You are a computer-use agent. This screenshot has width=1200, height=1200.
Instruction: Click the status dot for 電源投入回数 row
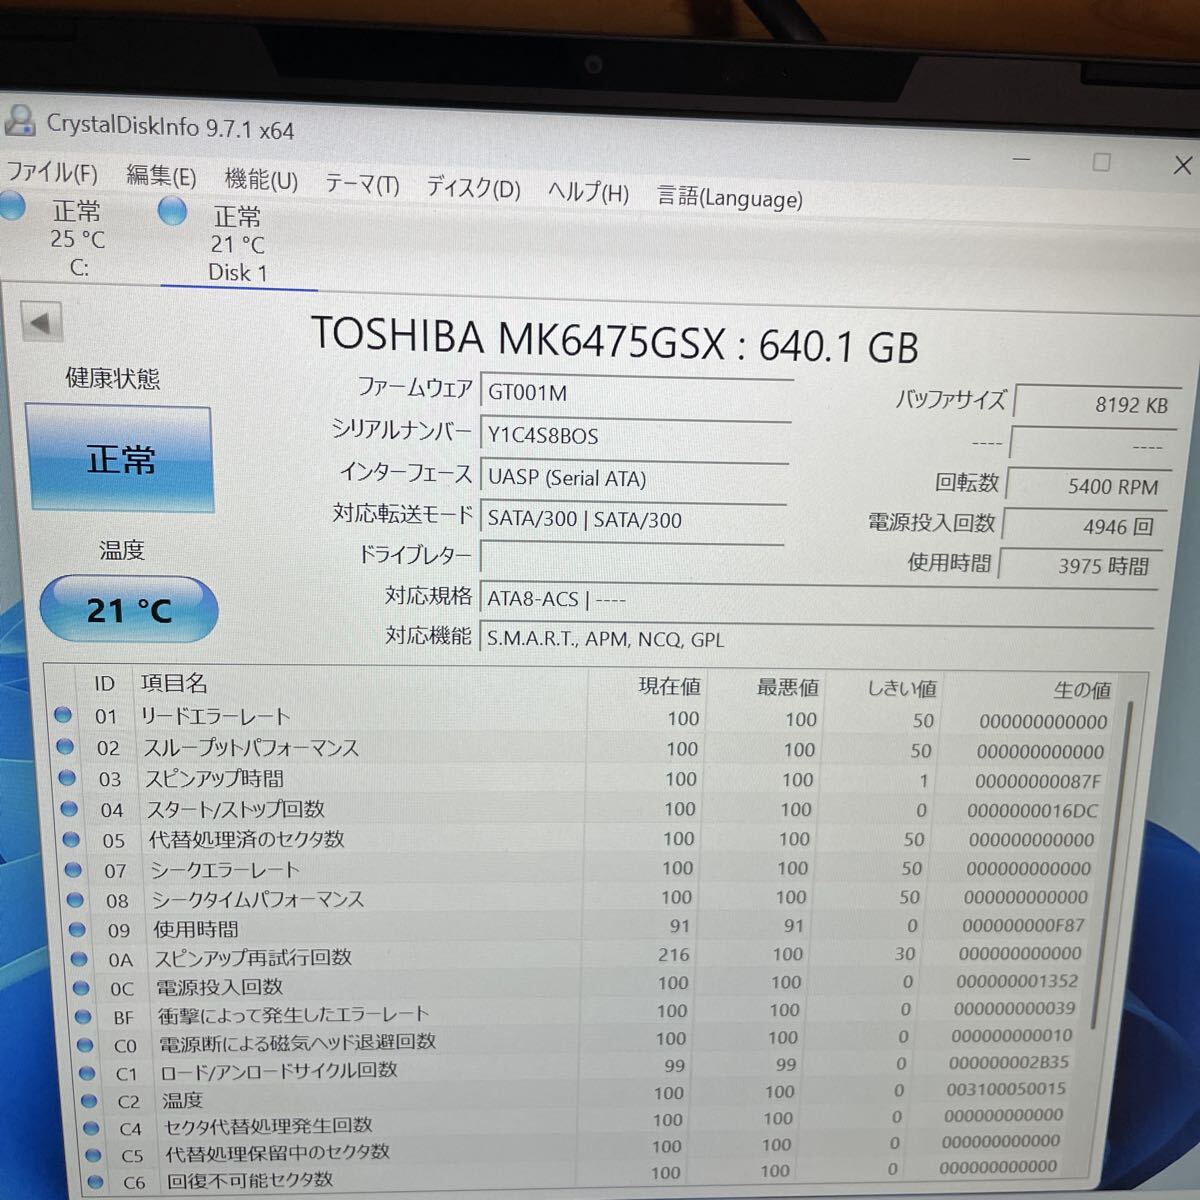pyautogui.click(x=81, y=987)
